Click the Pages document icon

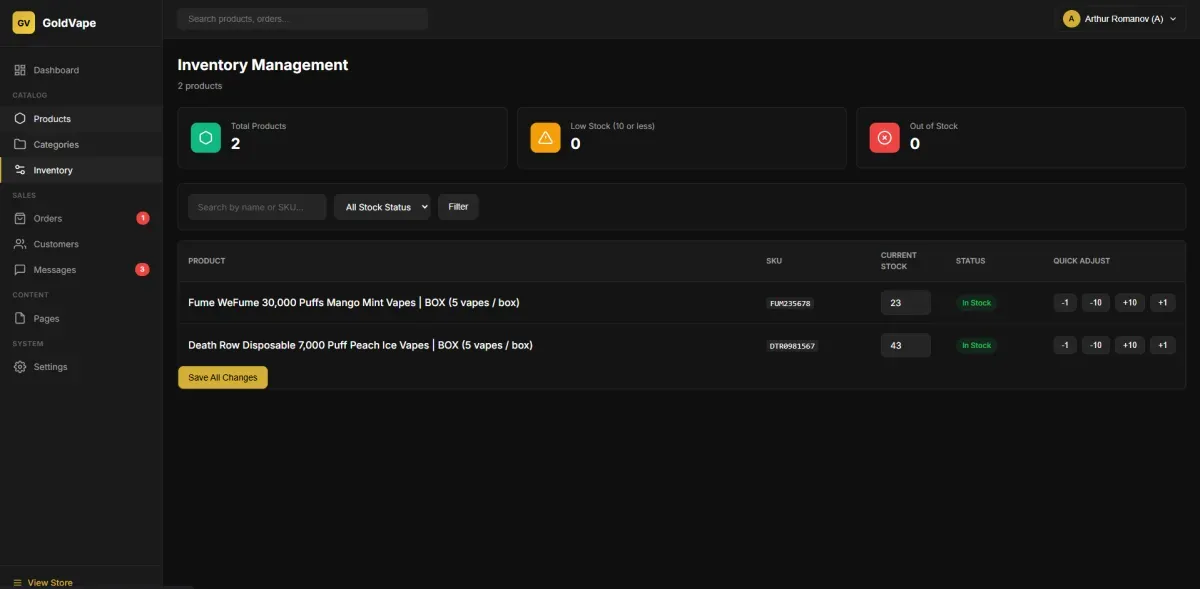[20, 319]
